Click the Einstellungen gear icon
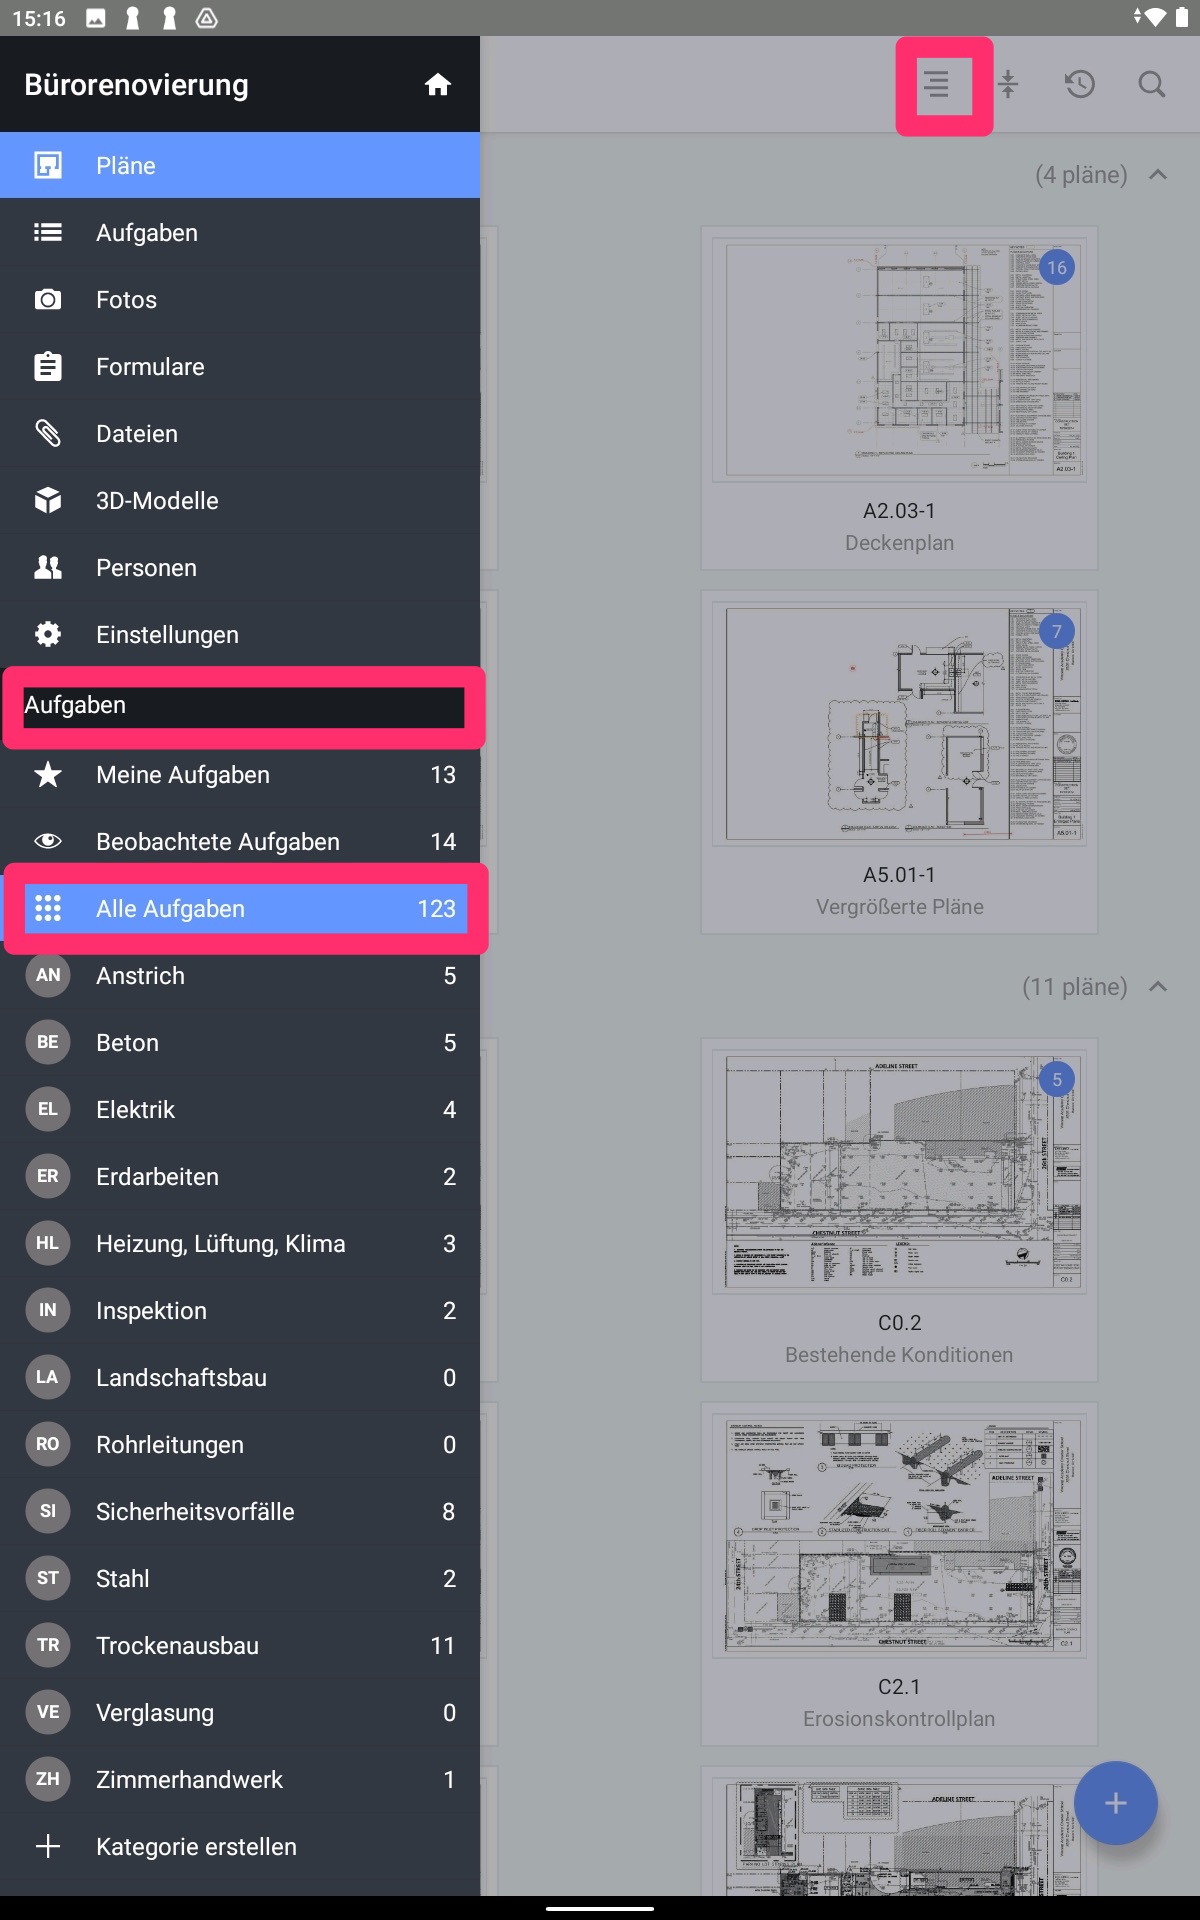 click(48, 634)
